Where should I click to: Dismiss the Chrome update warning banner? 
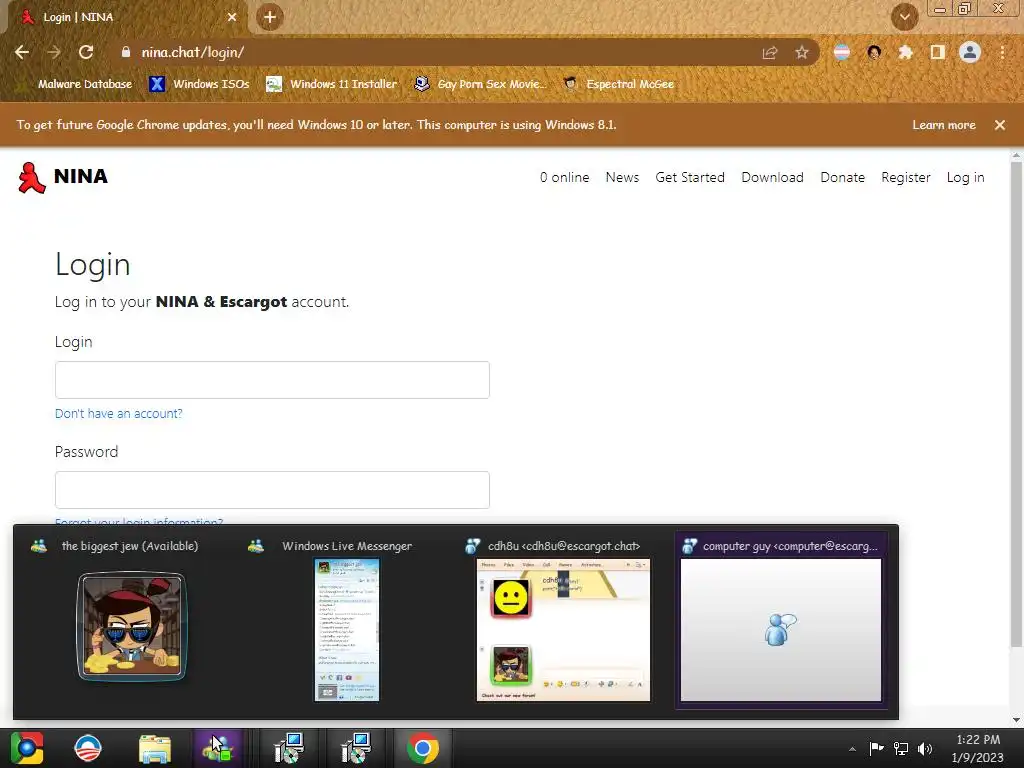pyautogui.click(x=1000, y=125)
